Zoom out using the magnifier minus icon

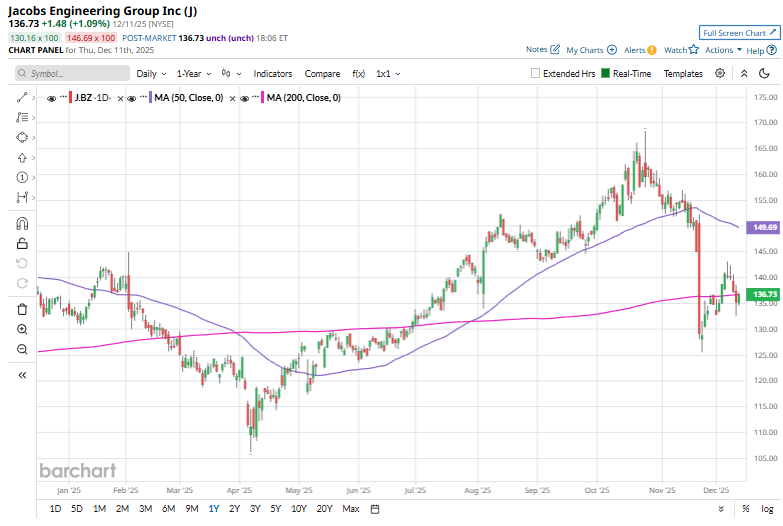point(22,349)
